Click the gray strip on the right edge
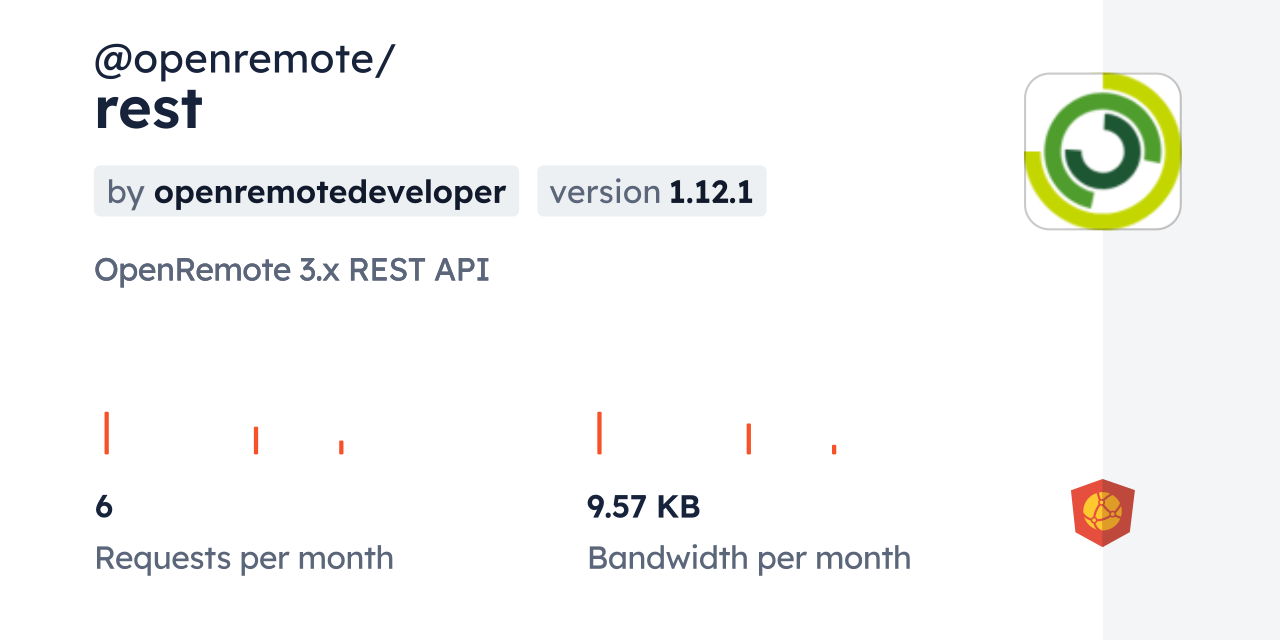 1191,320
